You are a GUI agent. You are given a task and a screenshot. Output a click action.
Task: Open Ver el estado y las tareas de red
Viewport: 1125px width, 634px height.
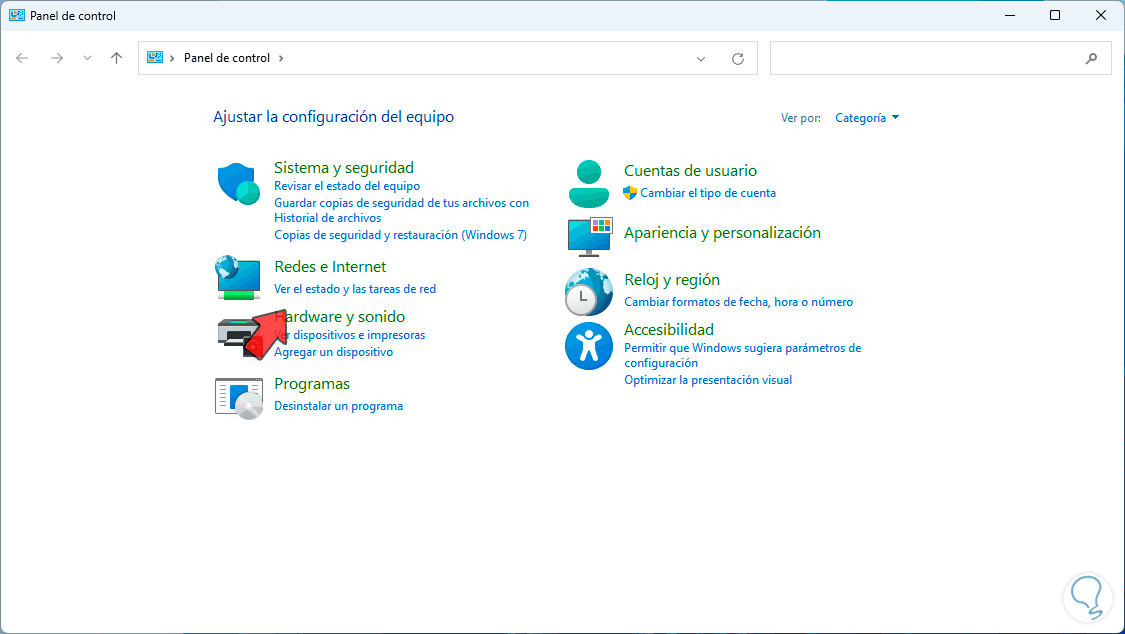click(x=354, y=289)
